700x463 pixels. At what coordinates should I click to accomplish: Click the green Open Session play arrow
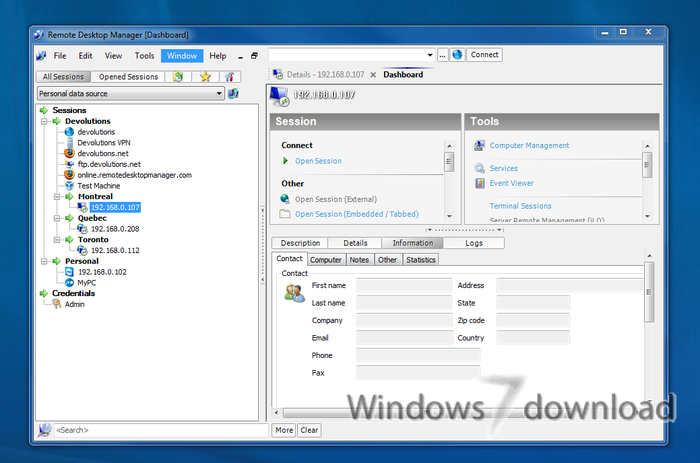tap(286, 161)
